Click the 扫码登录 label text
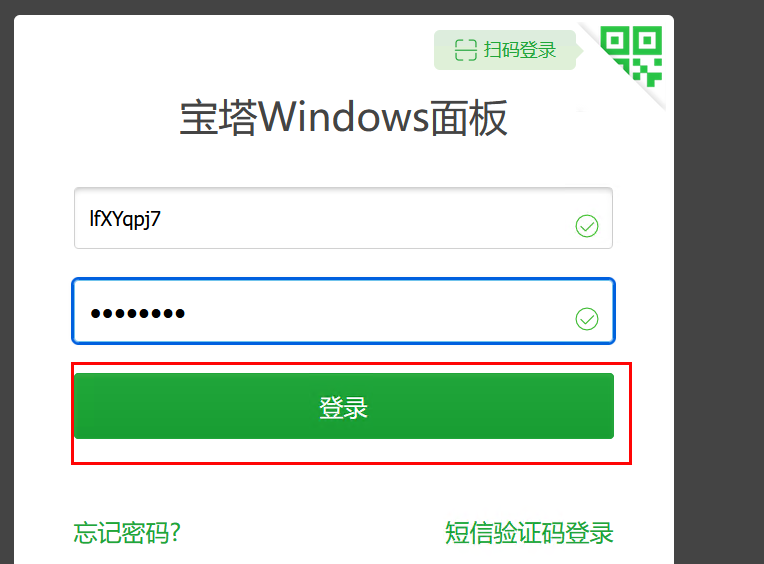This screenshot has height=564, width=764. click(520, 50)
